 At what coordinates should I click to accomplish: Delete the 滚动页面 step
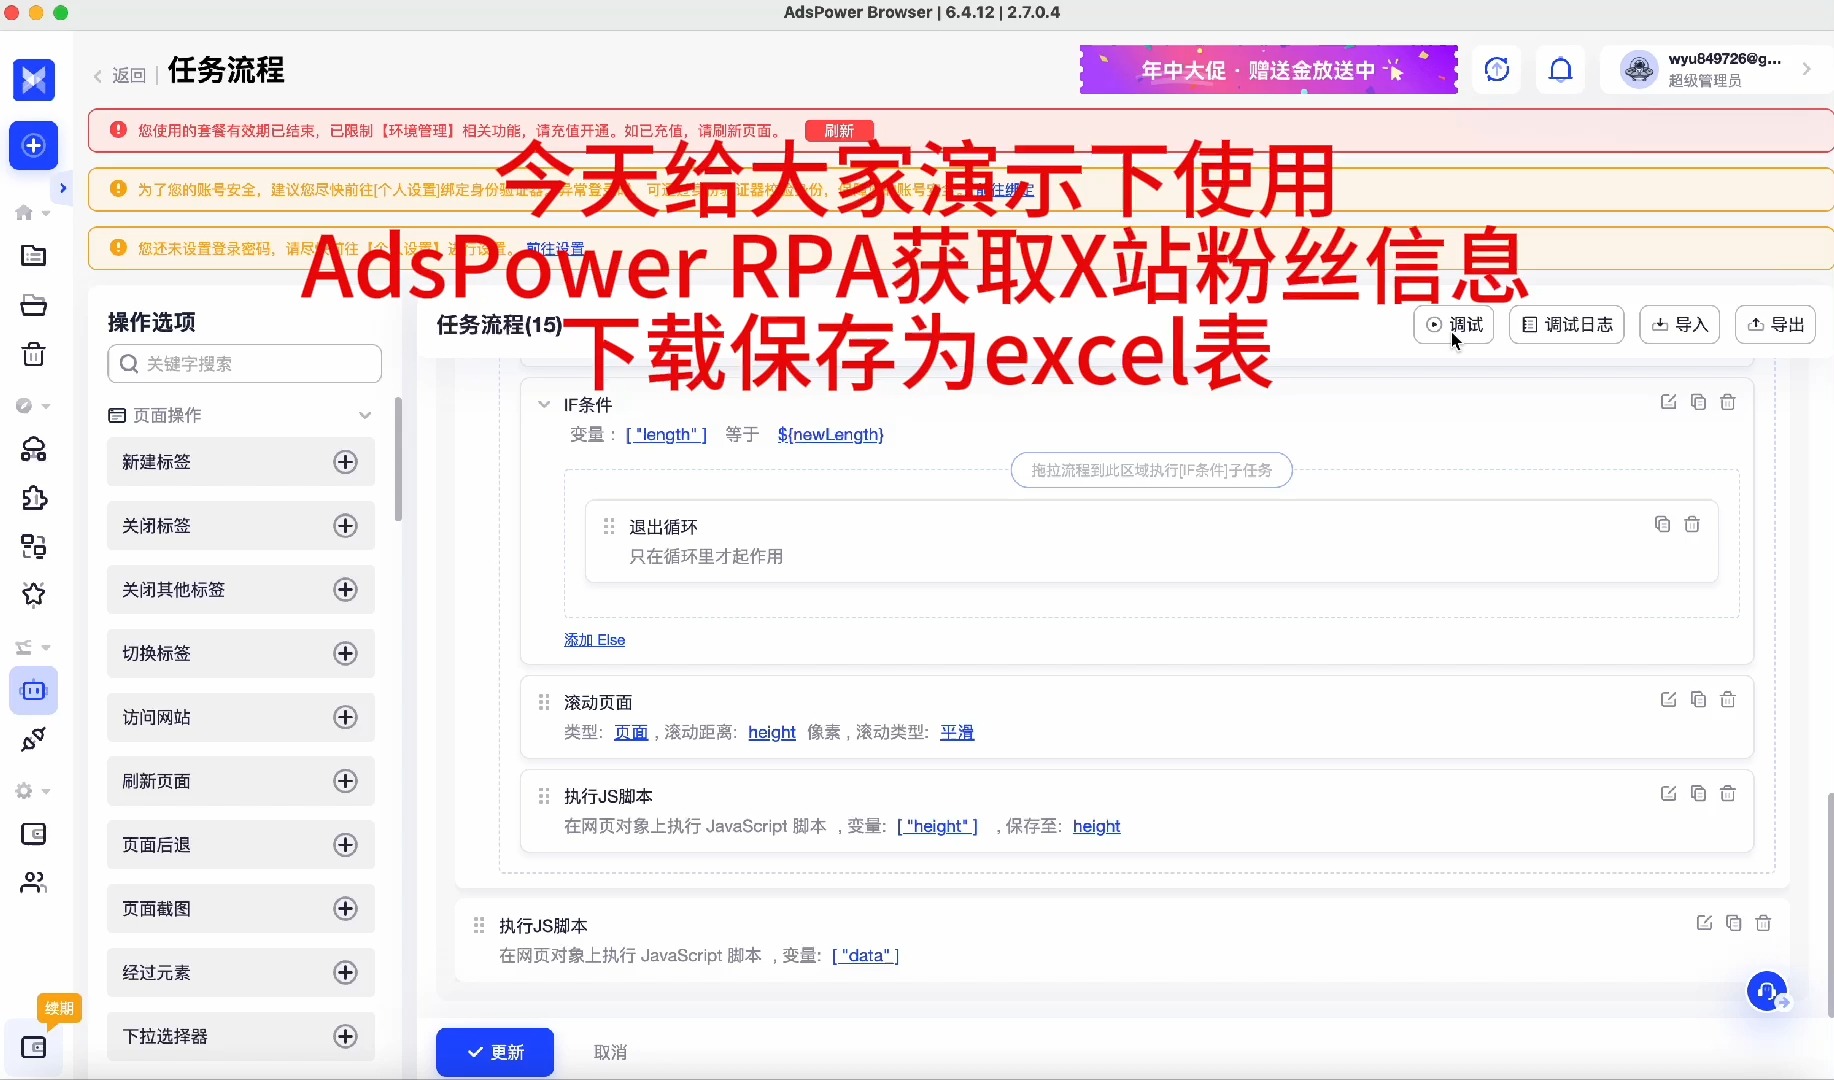[x=1728, y=700]
